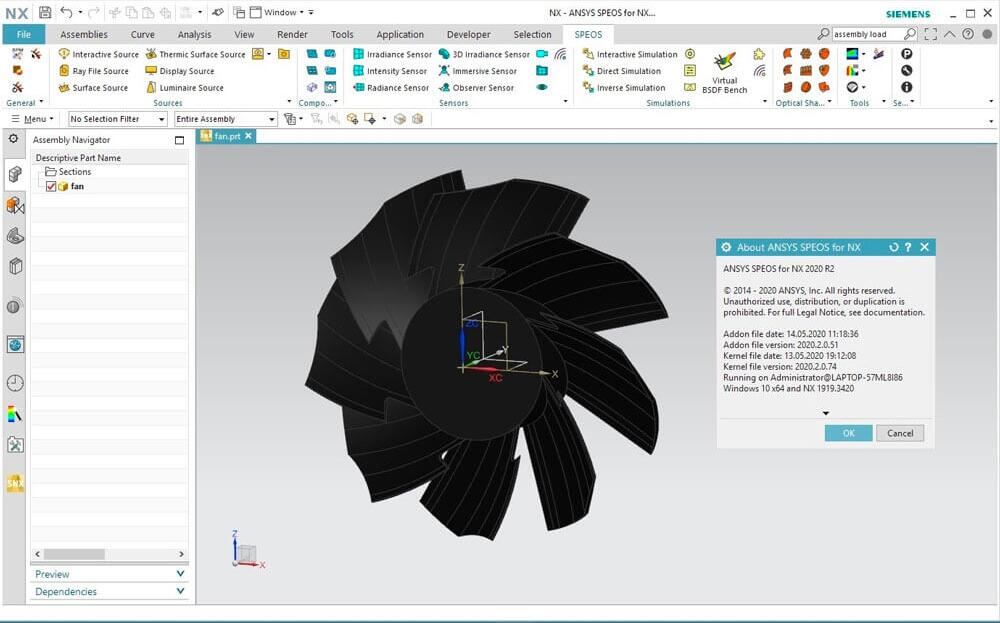Start a Direct Simulation
Viewport: 1000px width, 623px height.
629,71
